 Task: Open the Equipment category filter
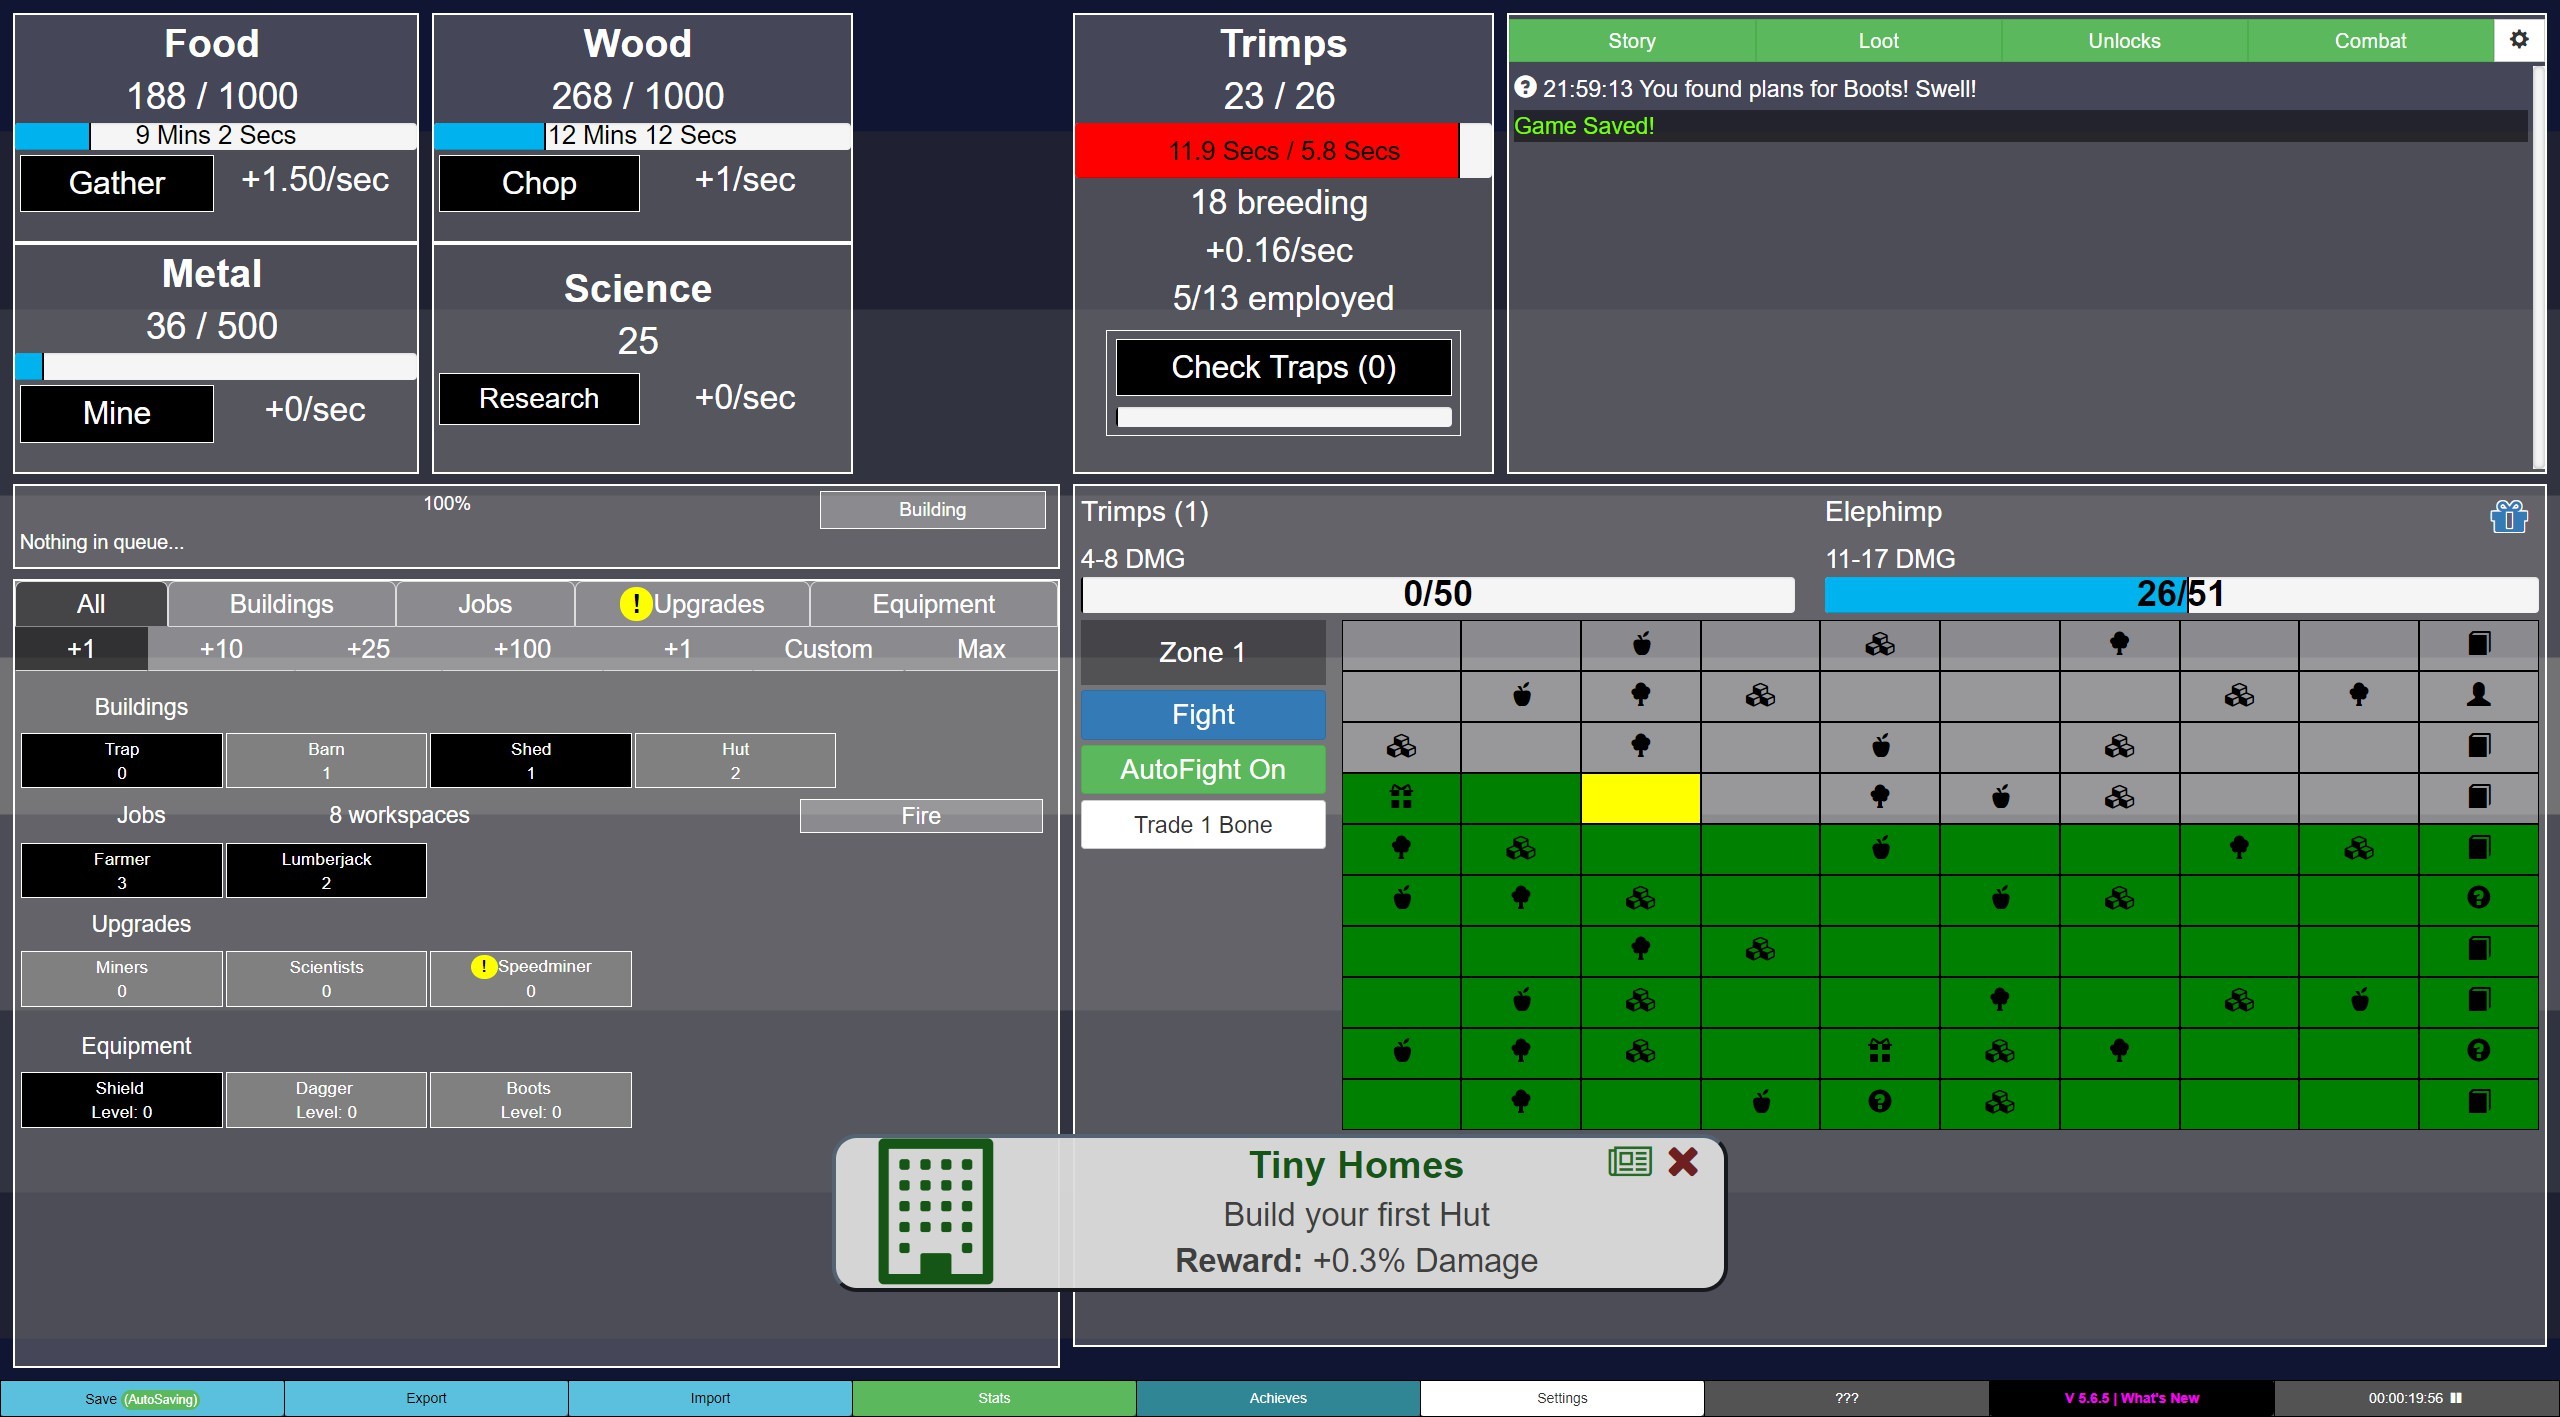coord(932,603)
